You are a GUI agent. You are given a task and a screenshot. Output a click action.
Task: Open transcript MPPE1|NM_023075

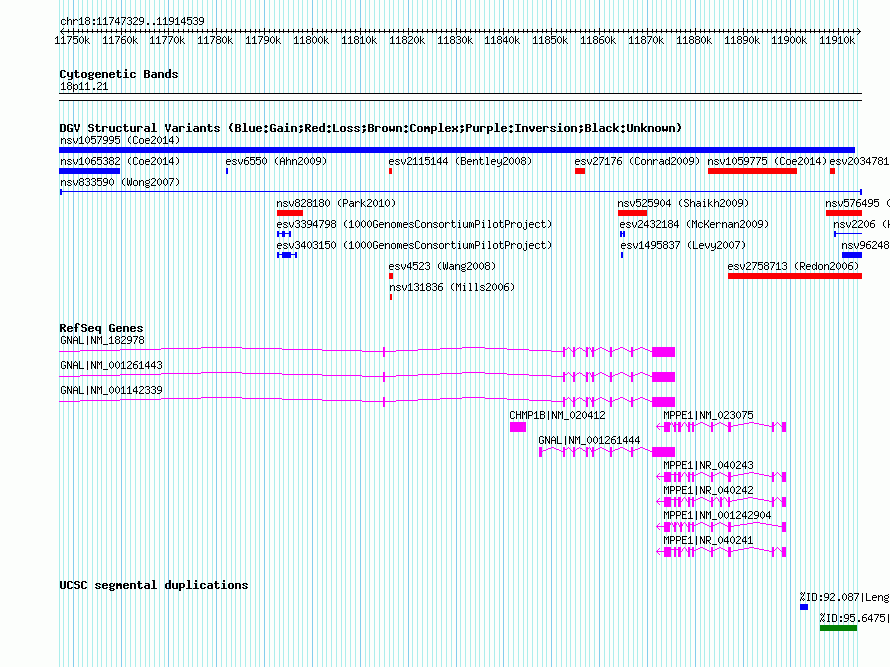point(708,416)
